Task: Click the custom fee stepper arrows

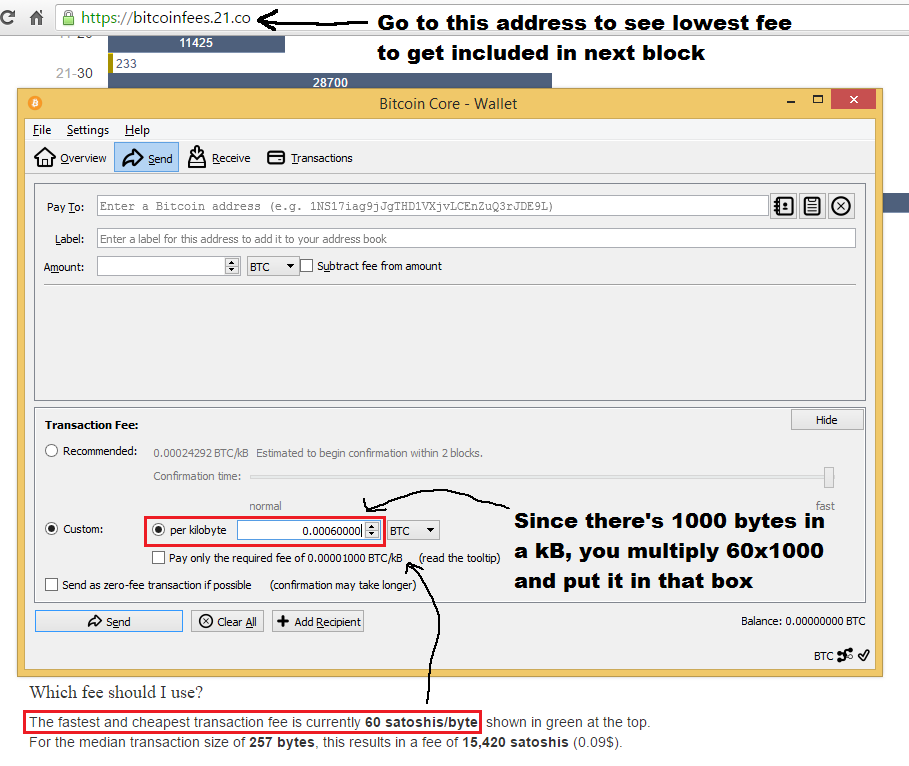Action: pos(372,530)
